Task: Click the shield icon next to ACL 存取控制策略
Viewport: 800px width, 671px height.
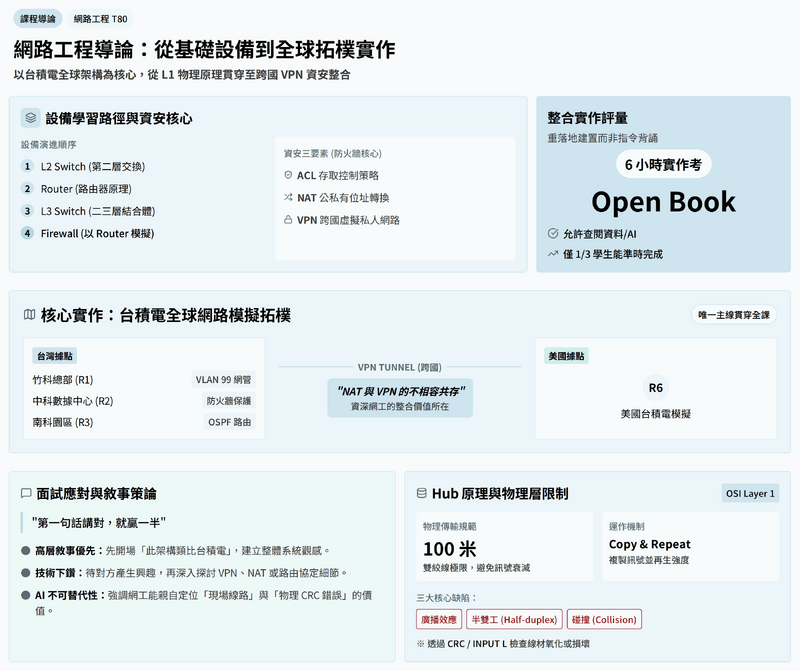Action: (288, 175)
